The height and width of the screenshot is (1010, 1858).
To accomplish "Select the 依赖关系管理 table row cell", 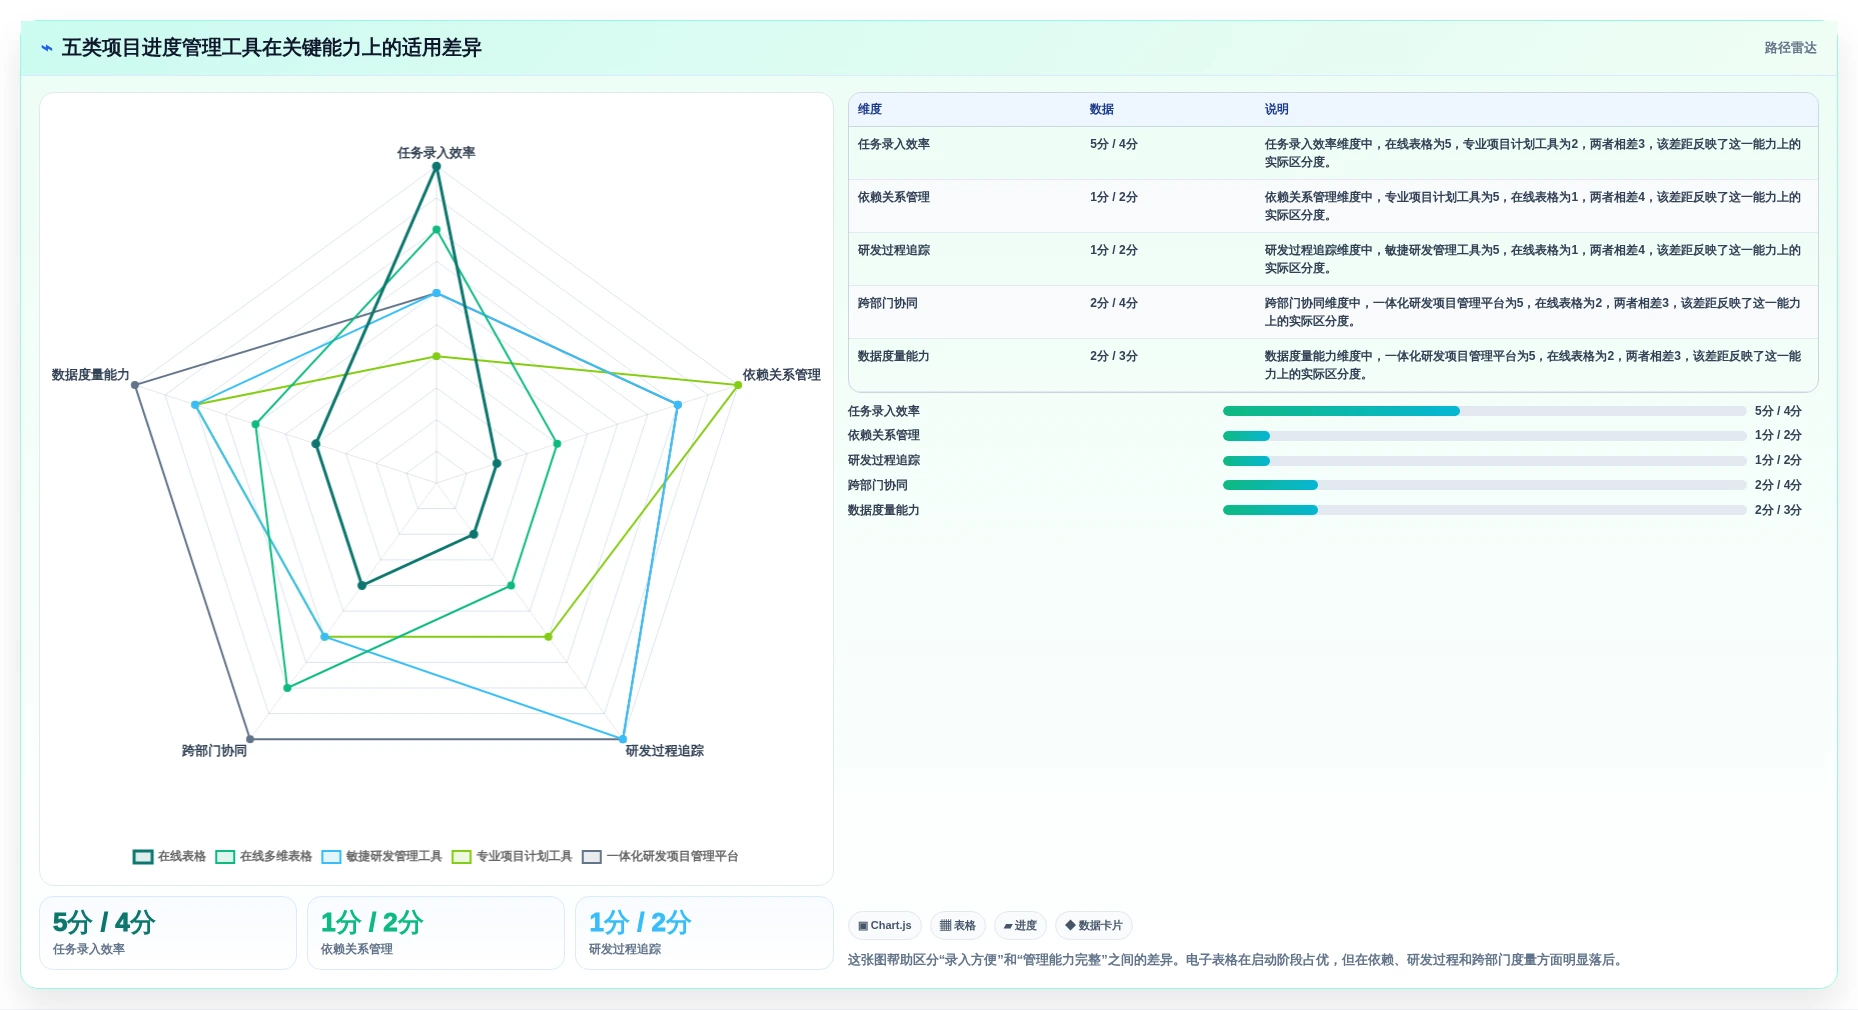I will click(x=894, y=197).
